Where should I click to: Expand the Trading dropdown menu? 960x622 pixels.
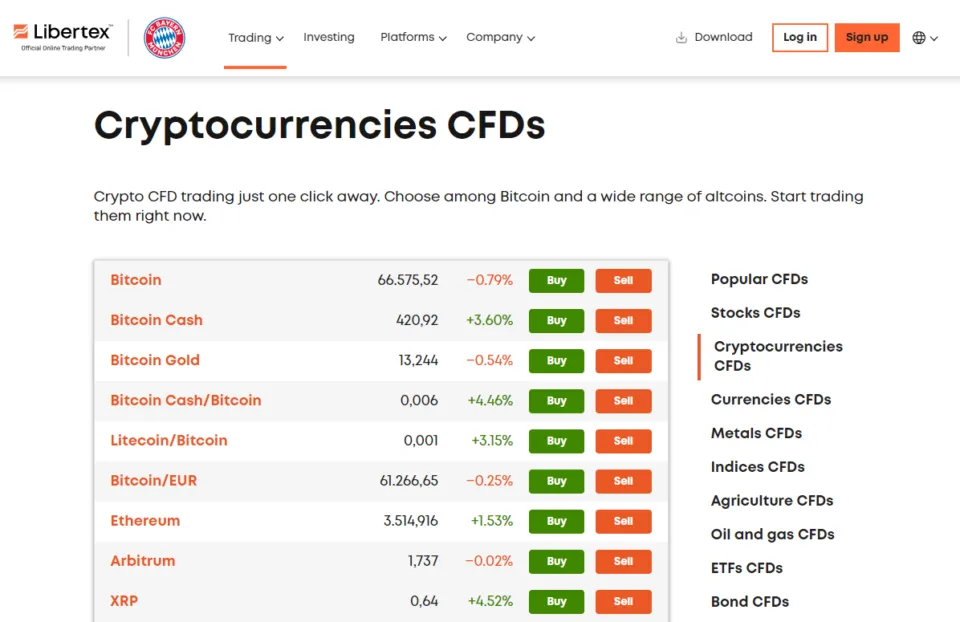point(255,38)
